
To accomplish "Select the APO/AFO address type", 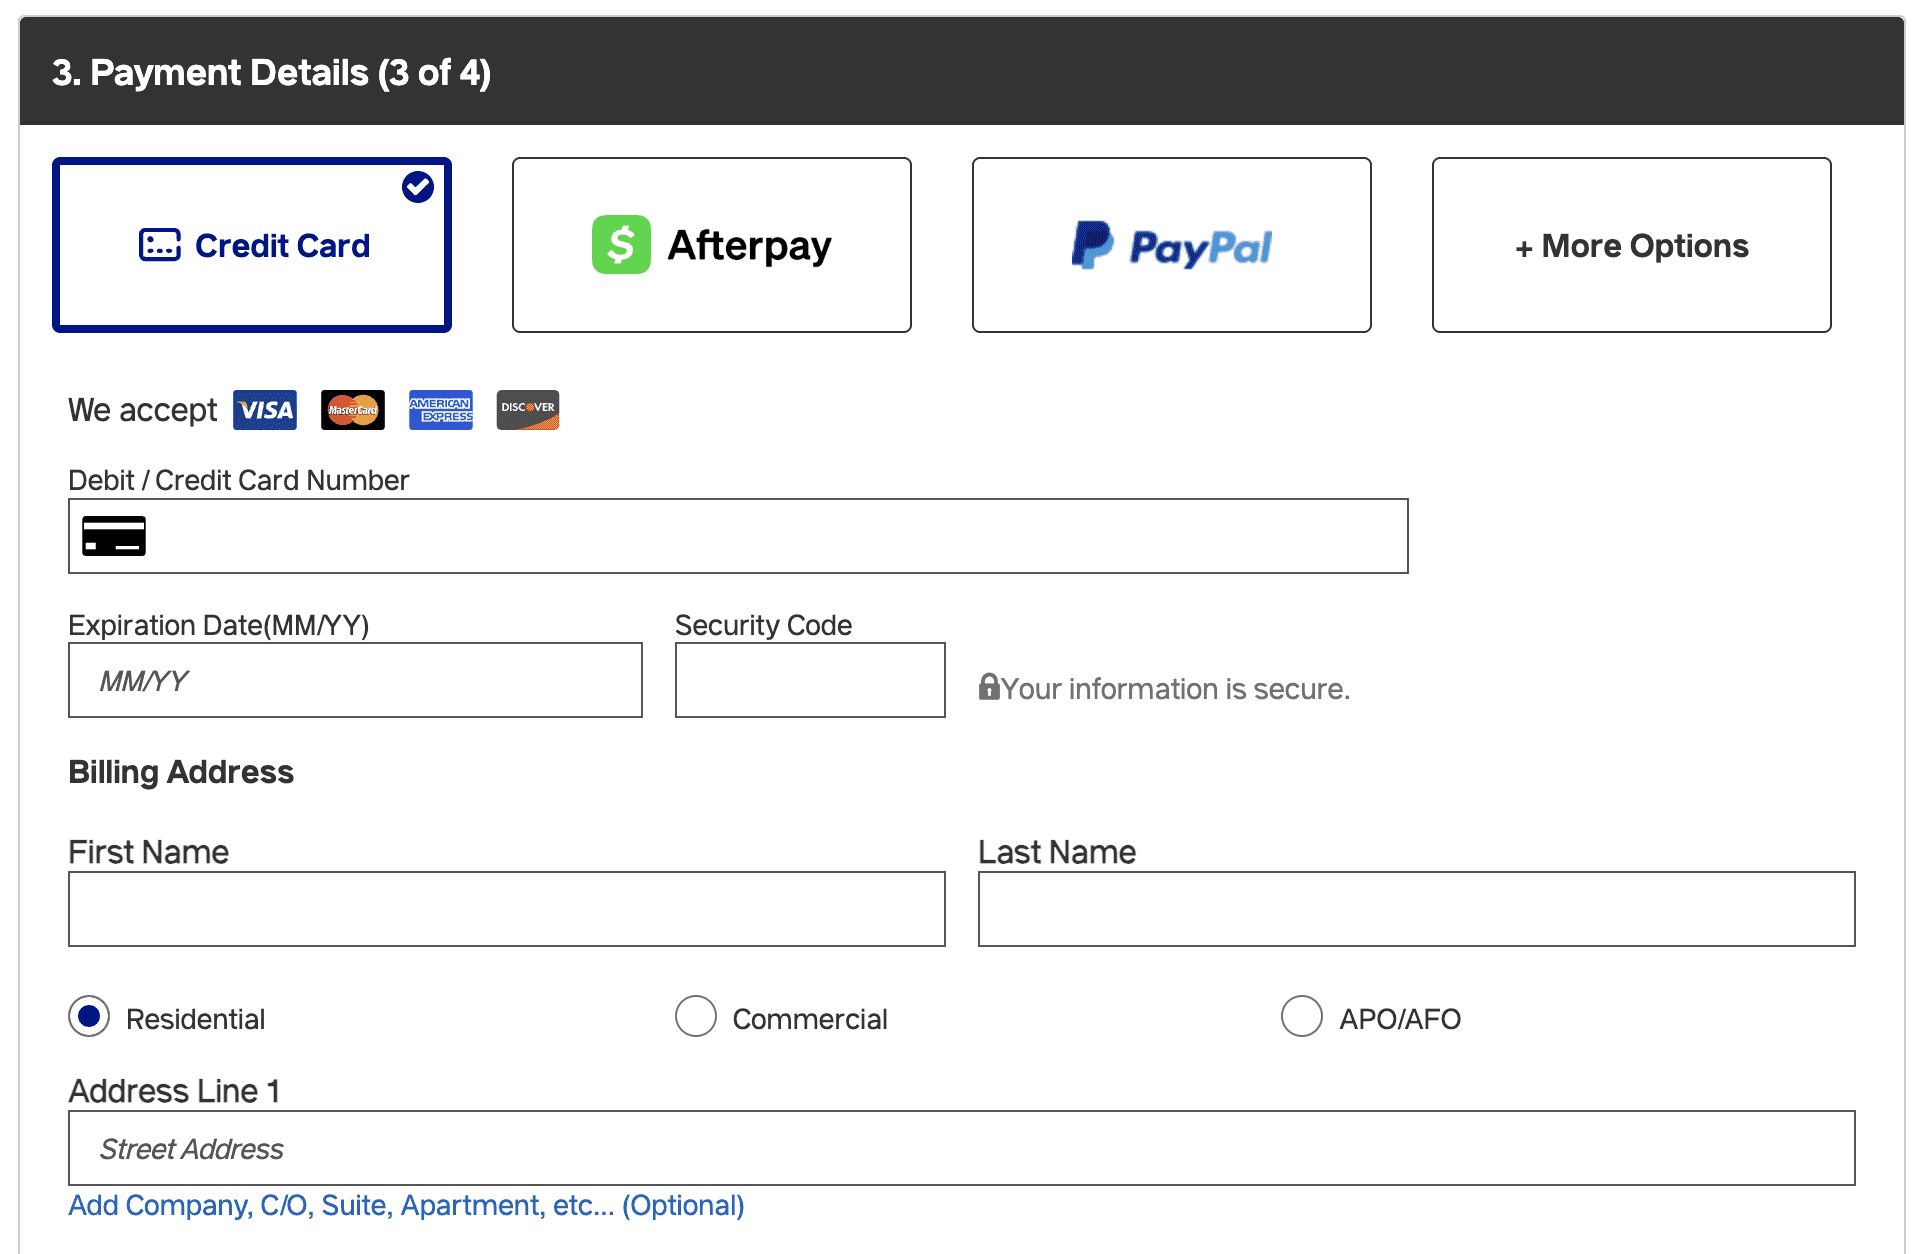I will 1302,1017.
